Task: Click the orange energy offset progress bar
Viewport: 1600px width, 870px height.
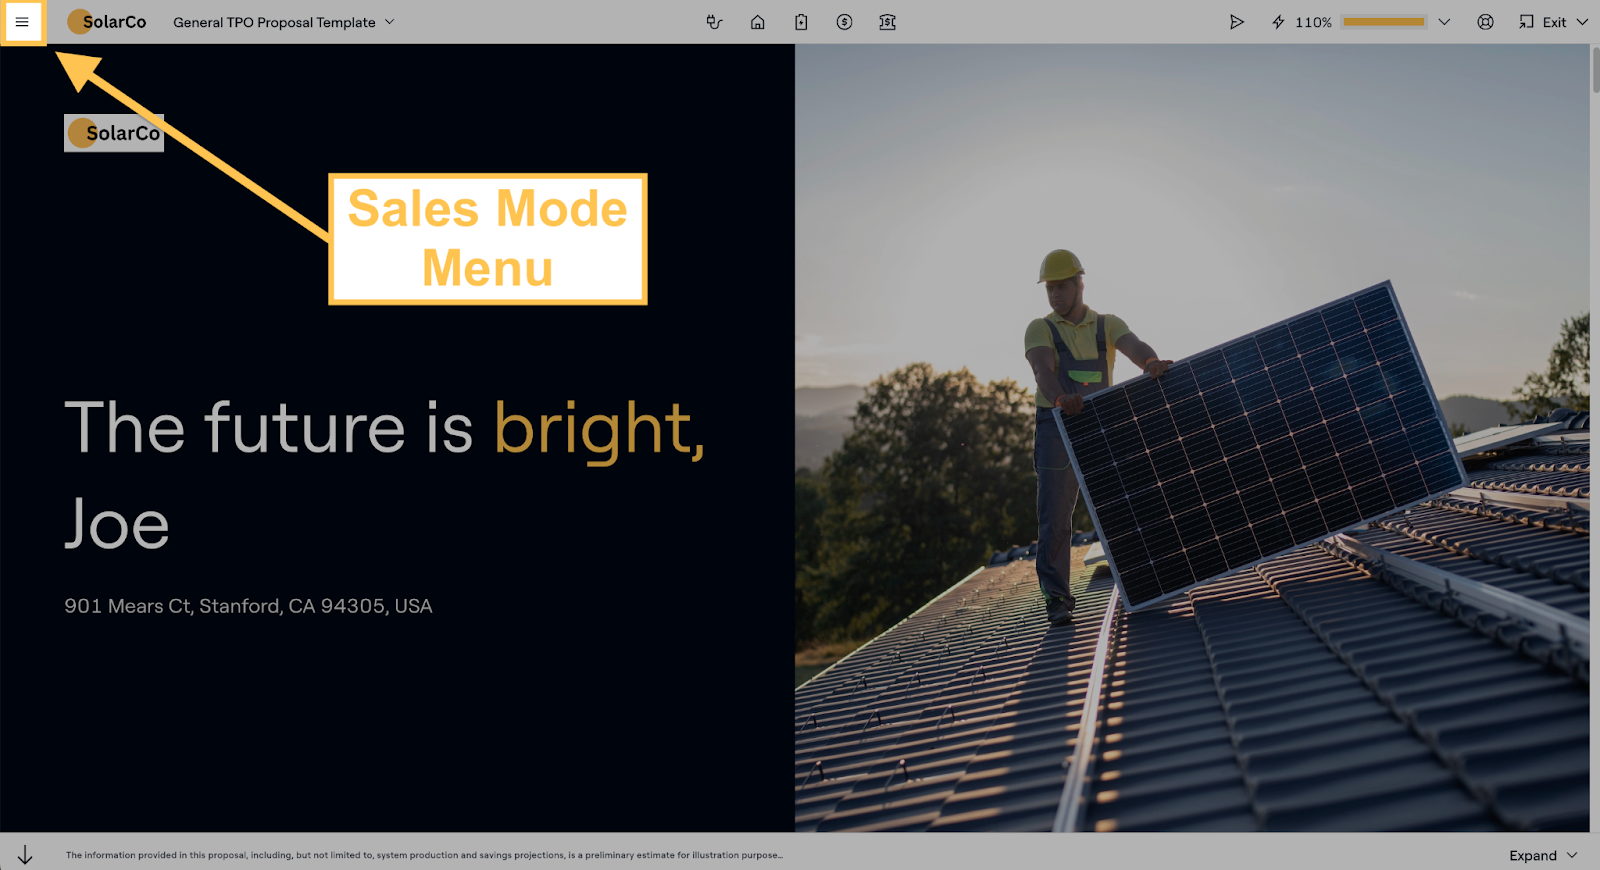Action: [1383, 22]
